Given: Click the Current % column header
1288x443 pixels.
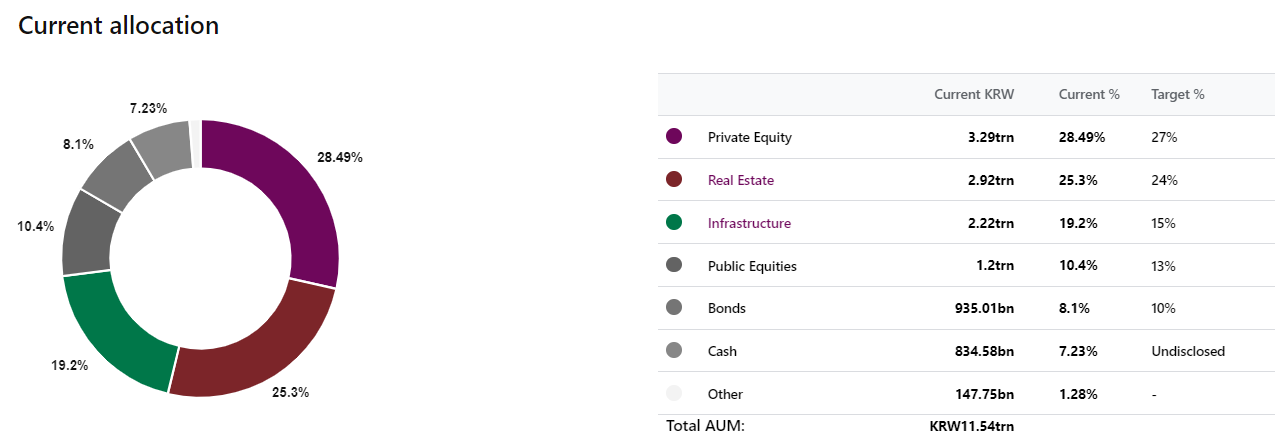Looking at the screenshot, I should (x=1089, y=94).
